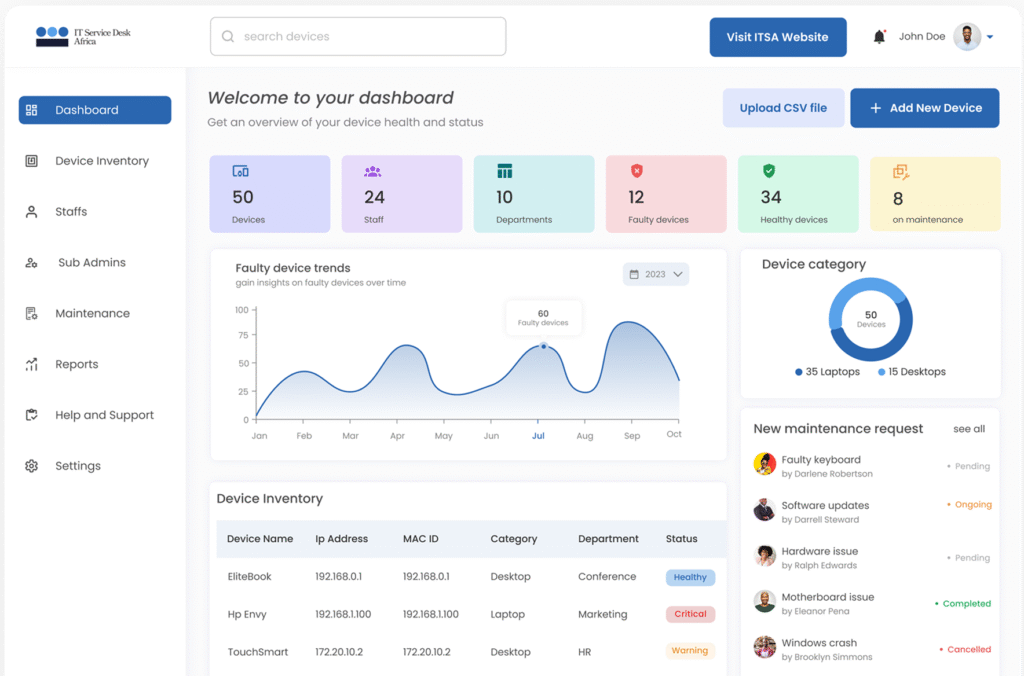Click the Upload CSV file button
The image size is (1024, 676).
pos(783,108)
